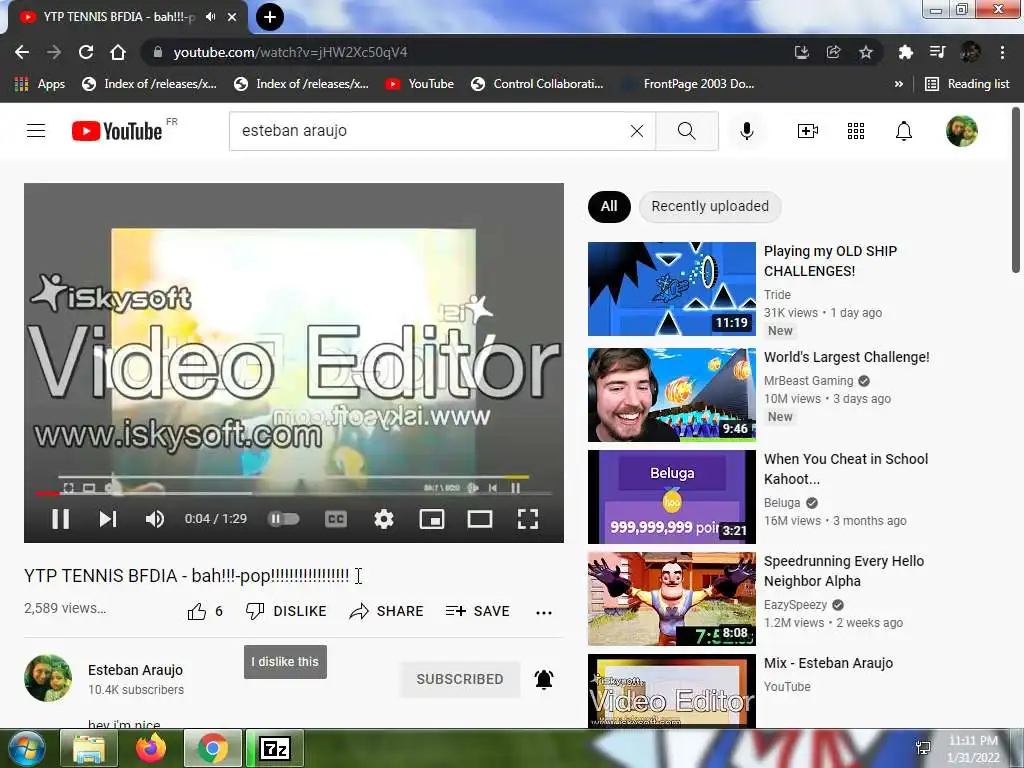Image resolution: width=1024 pixels, height=768 pixels.
Task: Open the account avatar menu
Action: [961, 131]
